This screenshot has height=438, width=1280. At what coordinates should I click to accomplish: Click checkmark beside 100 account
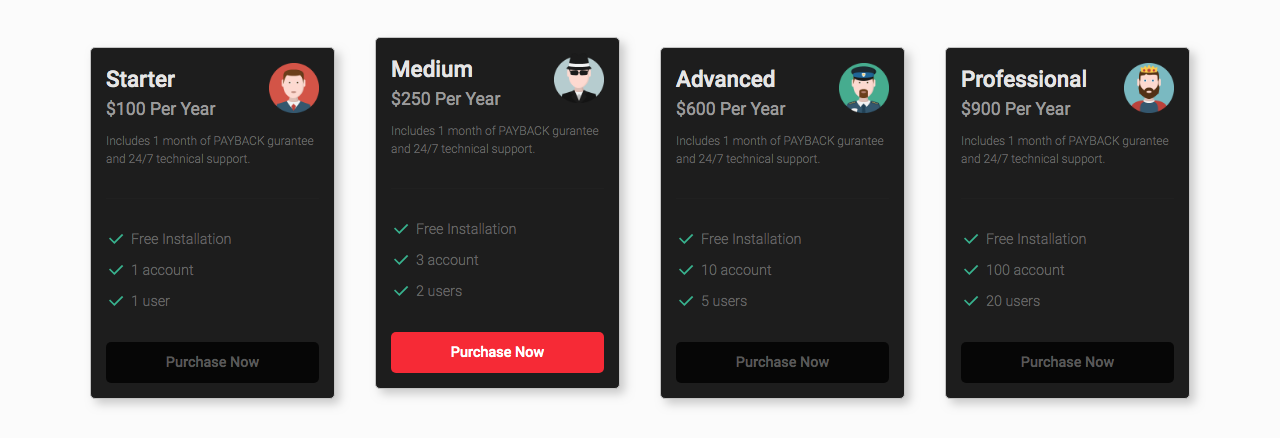[x=971, y=270]
